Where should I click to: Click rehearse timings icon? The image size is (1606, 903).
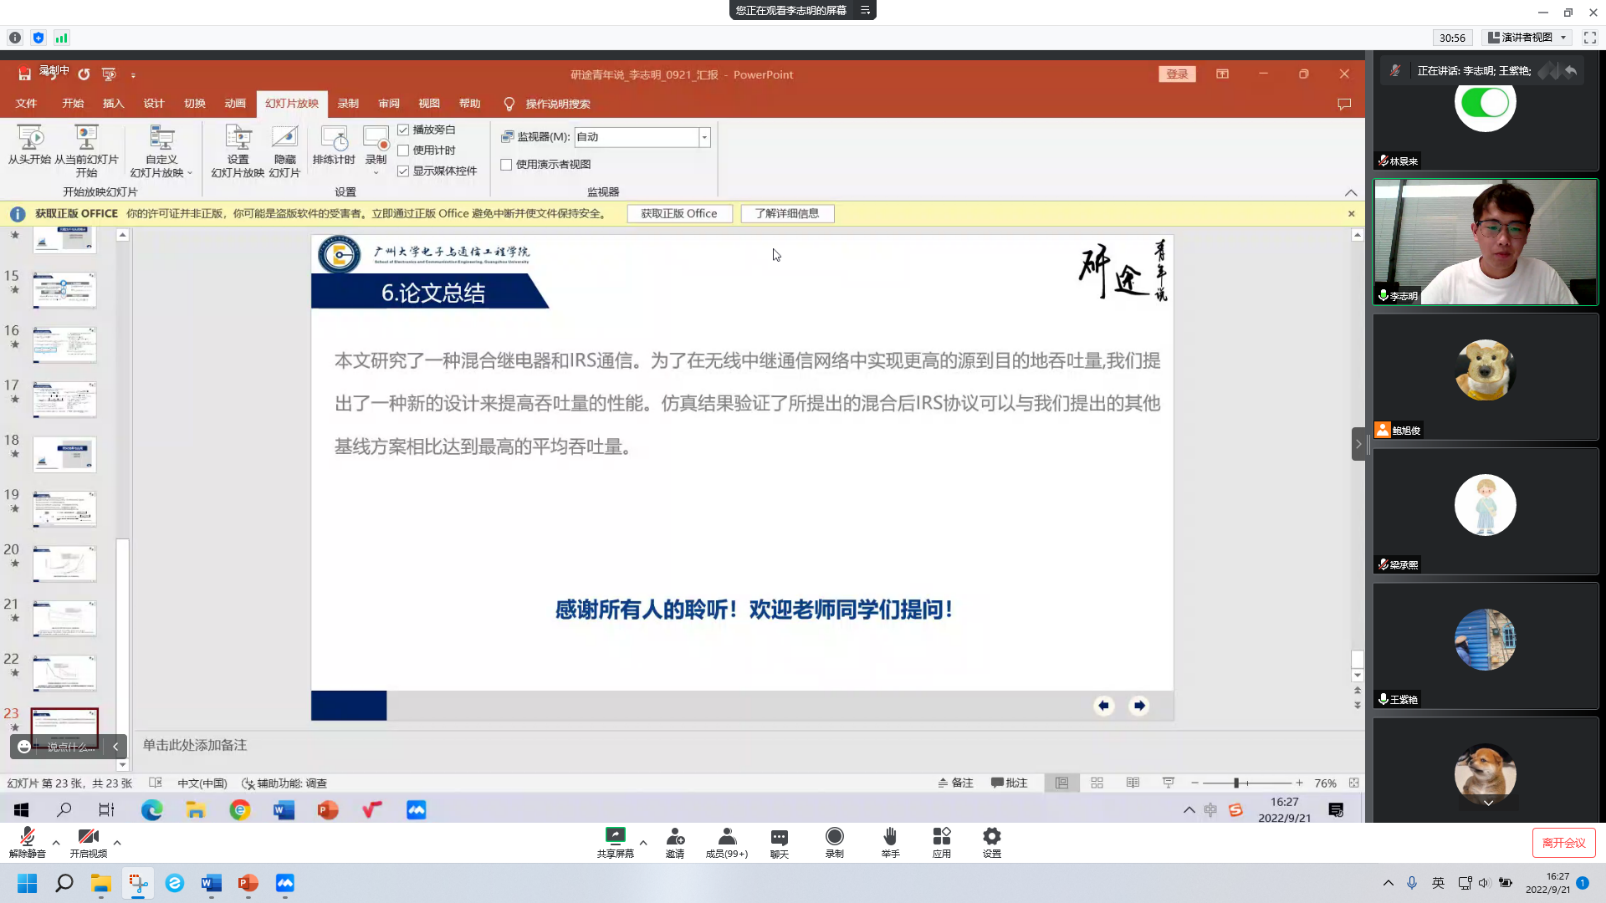point(334,138)
